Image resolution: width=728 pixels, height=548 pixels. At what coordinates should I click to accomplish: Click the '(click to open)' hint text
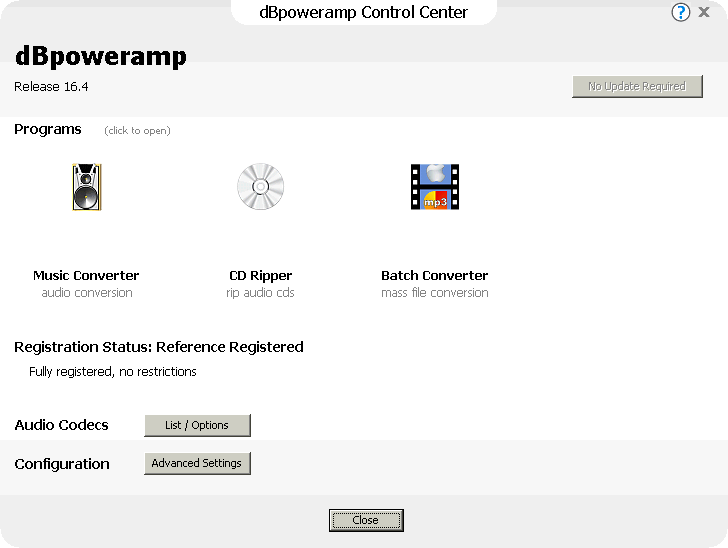137,130
